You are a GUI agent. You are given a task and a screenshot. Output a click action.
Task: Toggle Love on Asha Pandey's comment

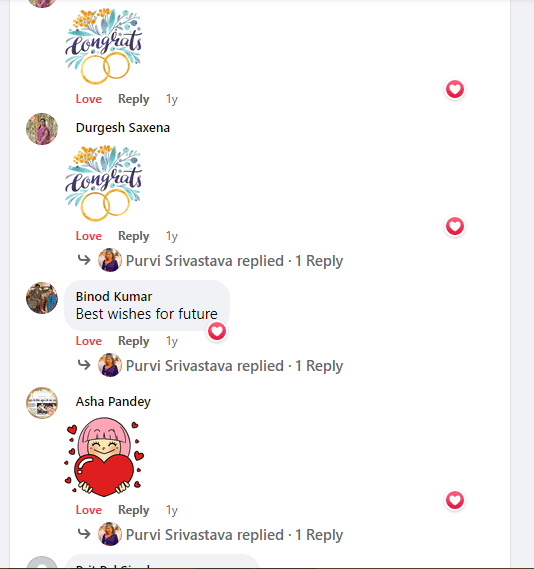click(x=89, y=510)
